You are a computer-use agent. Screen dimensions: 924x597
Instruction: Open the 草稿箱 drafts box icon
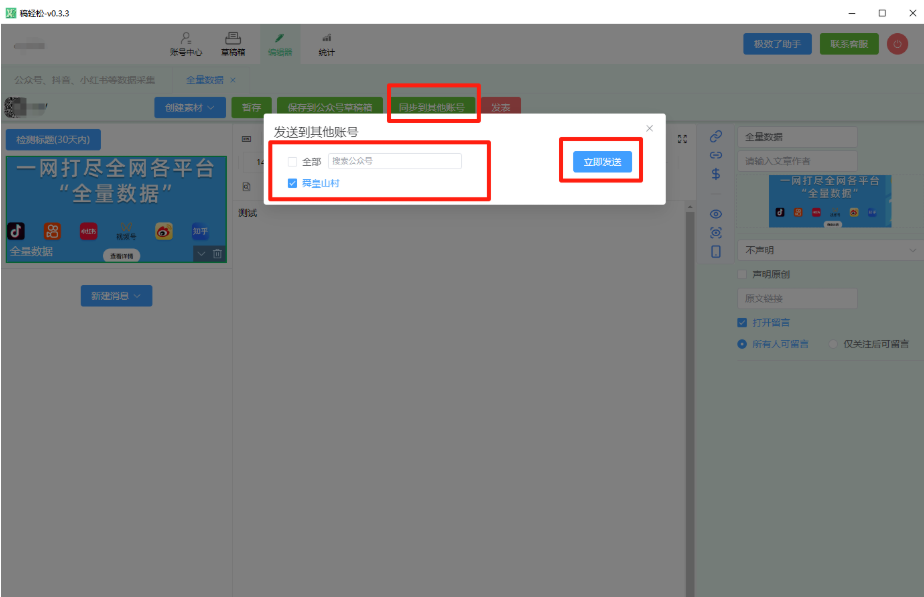(232, 43)
